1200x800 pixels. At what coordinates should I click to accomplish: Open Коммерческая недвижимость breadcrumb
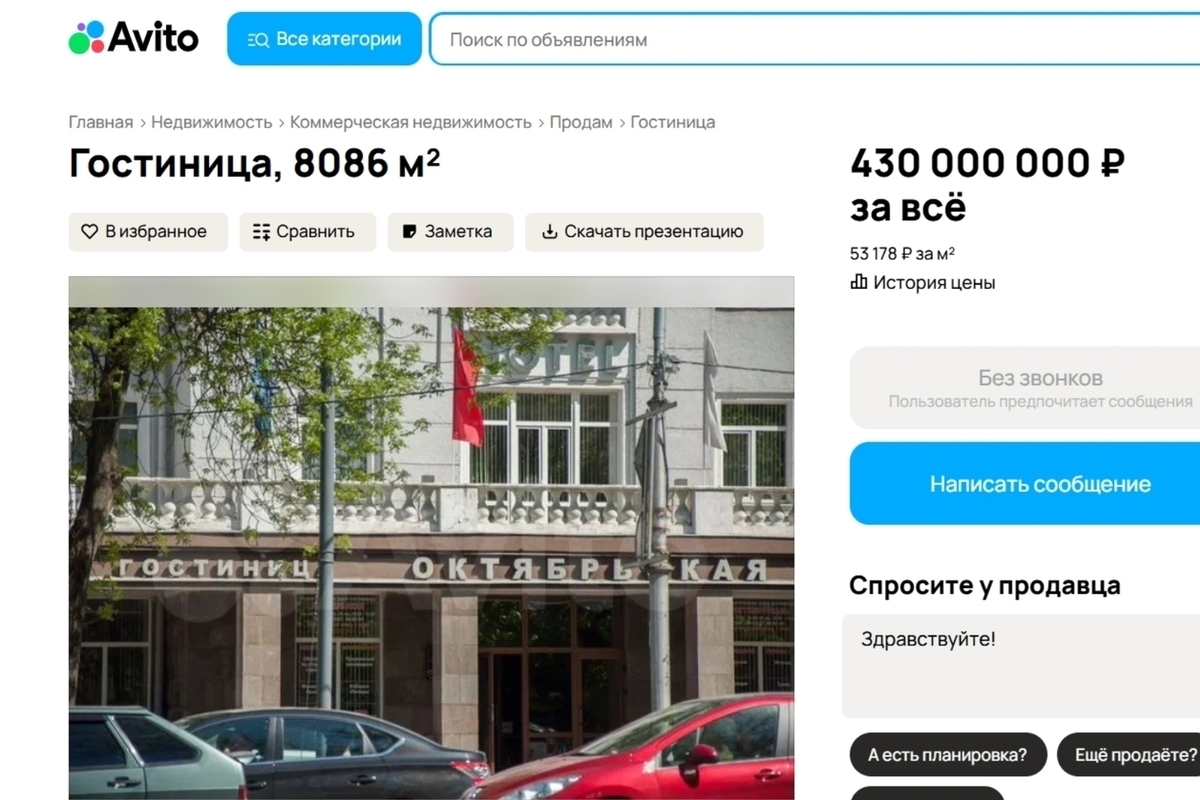pos(411,122)
